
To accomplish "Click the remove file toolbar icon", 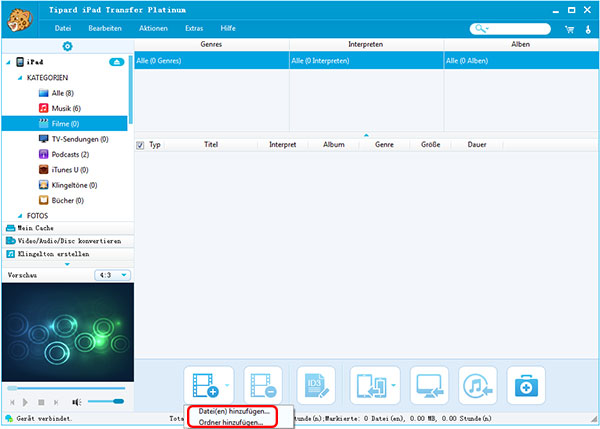I will point(263,385).
